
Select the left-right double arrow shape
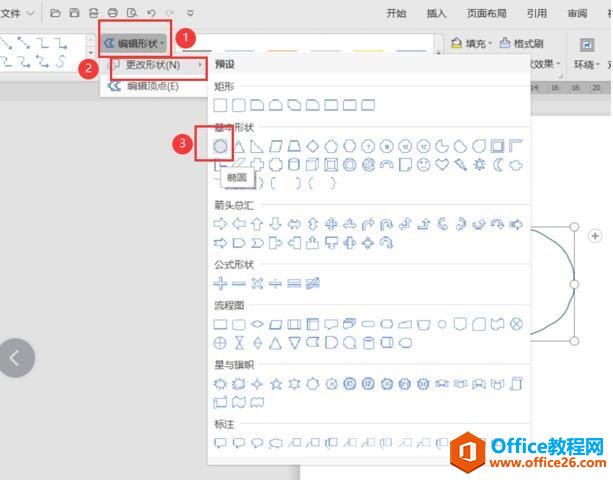point(294,224)
